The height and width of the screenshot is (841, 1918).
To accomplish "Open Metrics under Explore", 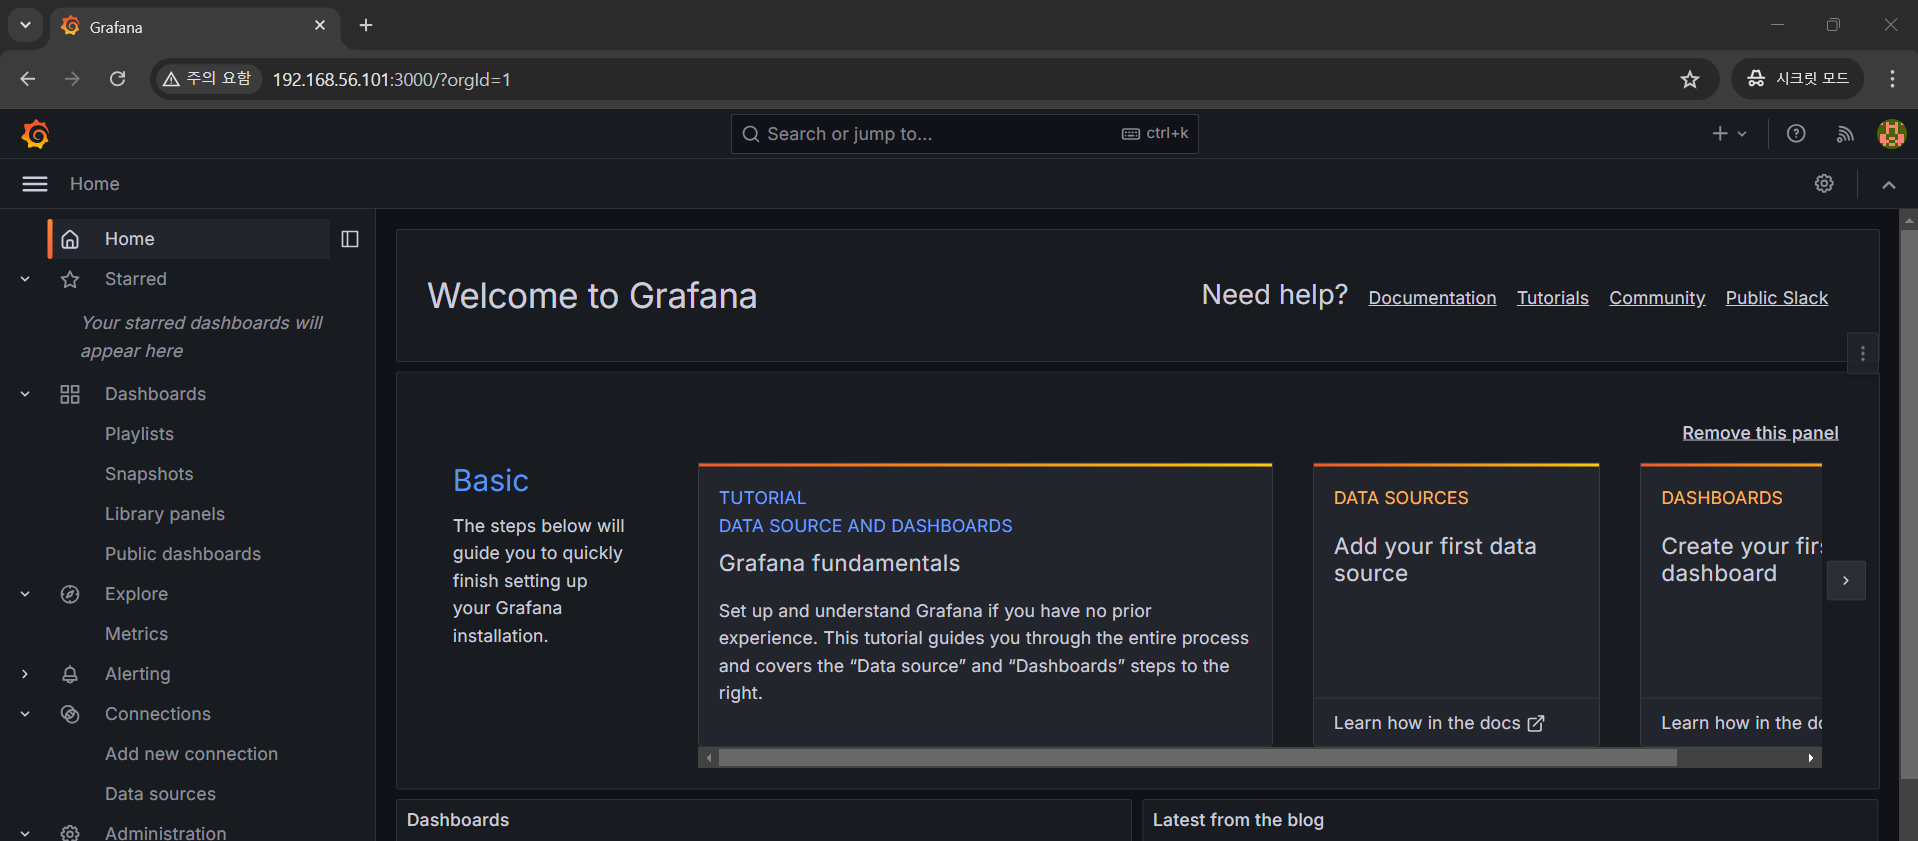I will pos(136,634).
